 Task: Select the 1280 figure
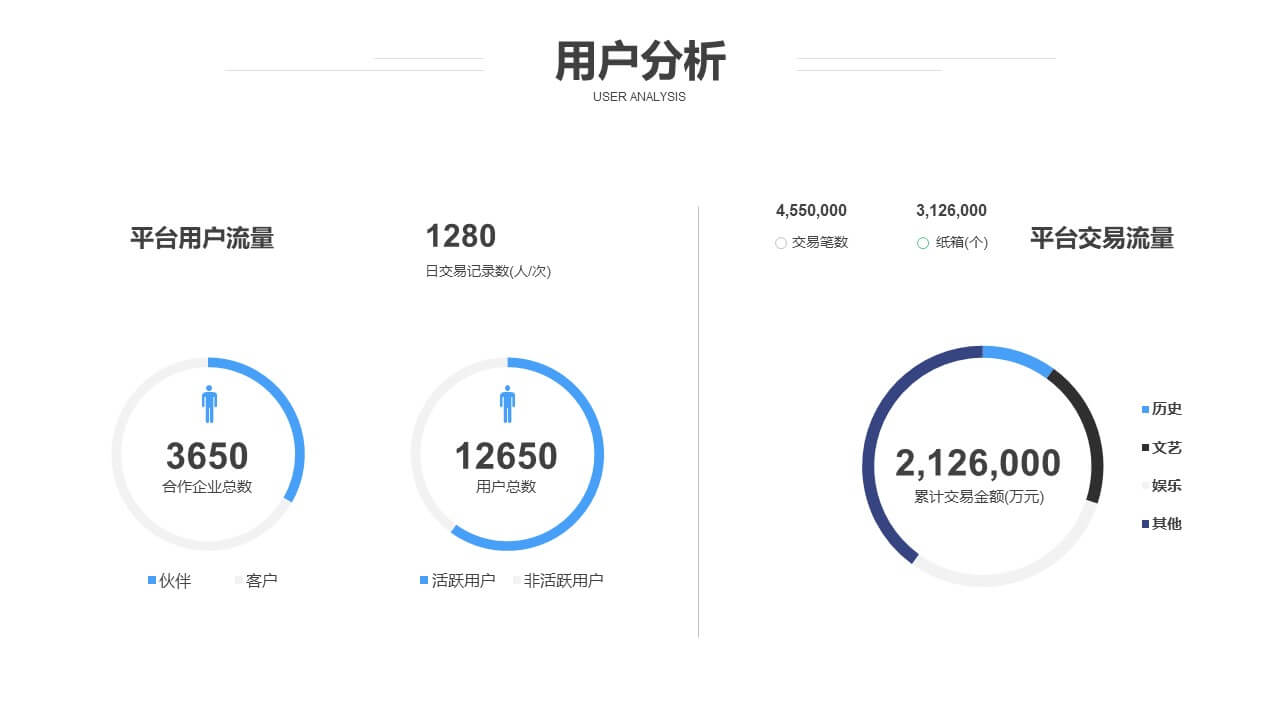[x=461, y=236]
